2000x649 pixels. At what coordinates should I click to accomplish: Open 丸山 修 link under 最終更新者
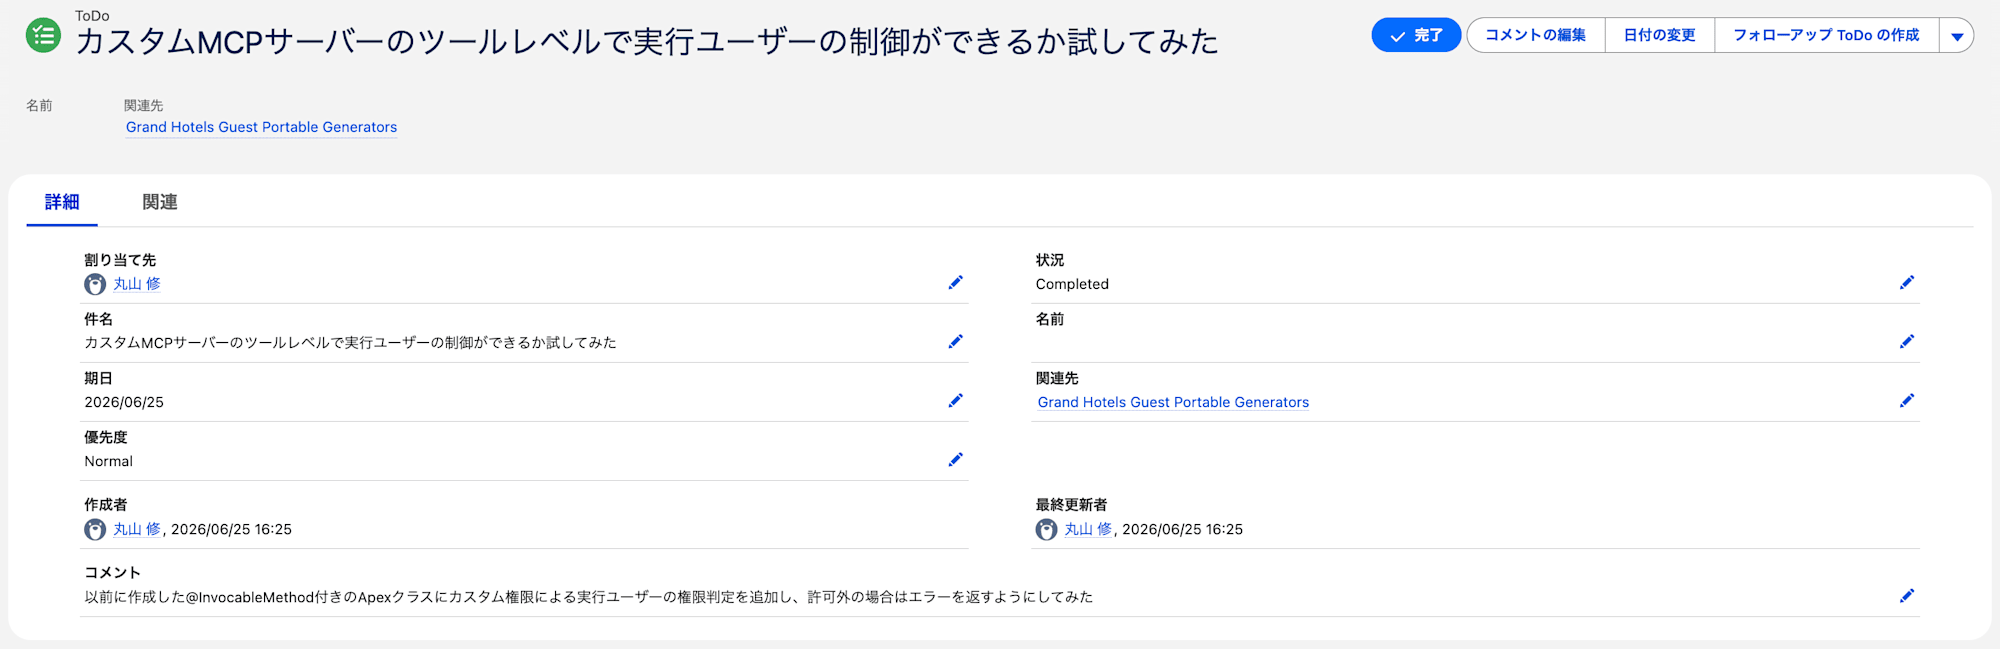[1088, 529]
